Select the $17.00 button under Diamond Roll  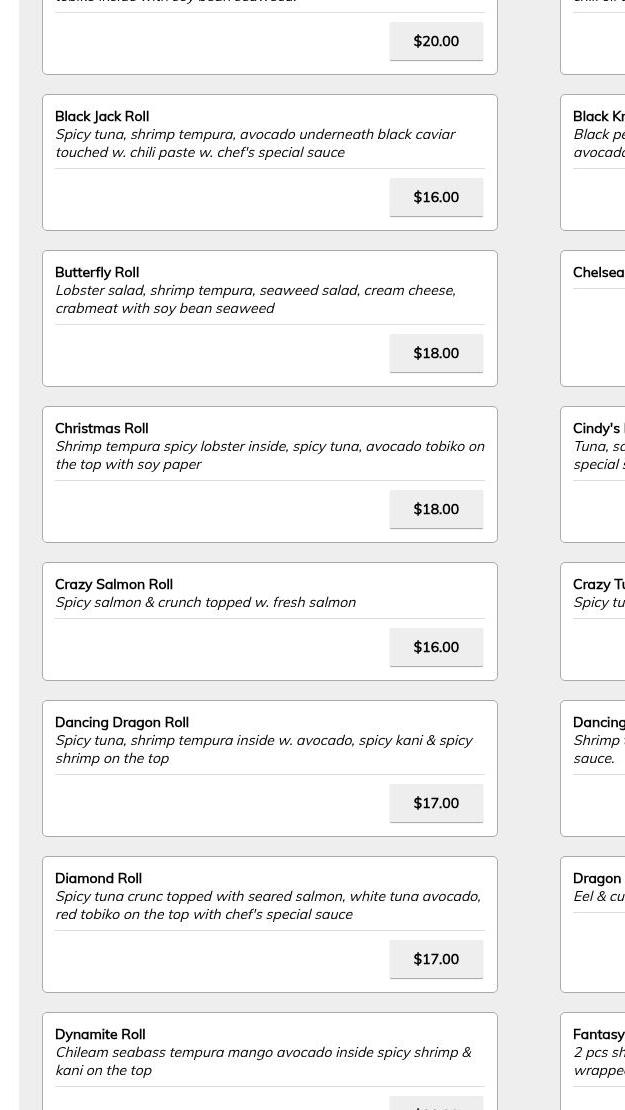[x=436, y=959]
